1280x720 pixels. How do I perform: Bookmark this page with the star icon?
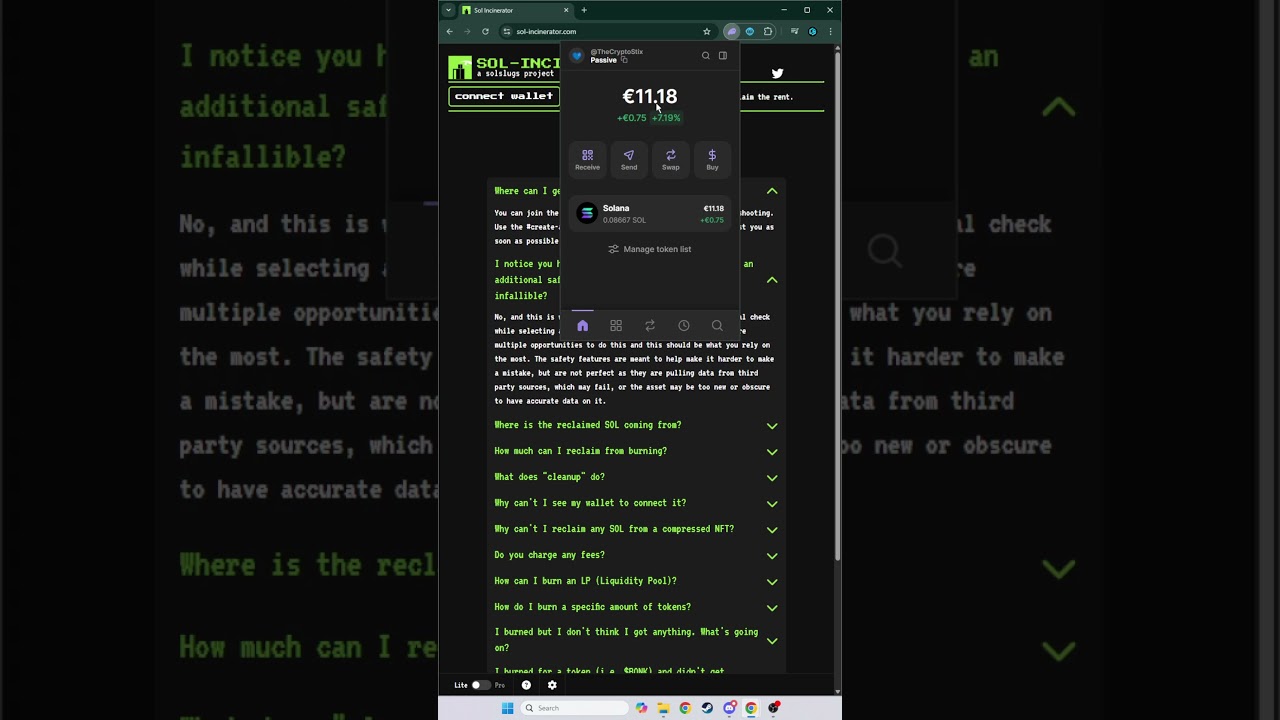point(707,31)
